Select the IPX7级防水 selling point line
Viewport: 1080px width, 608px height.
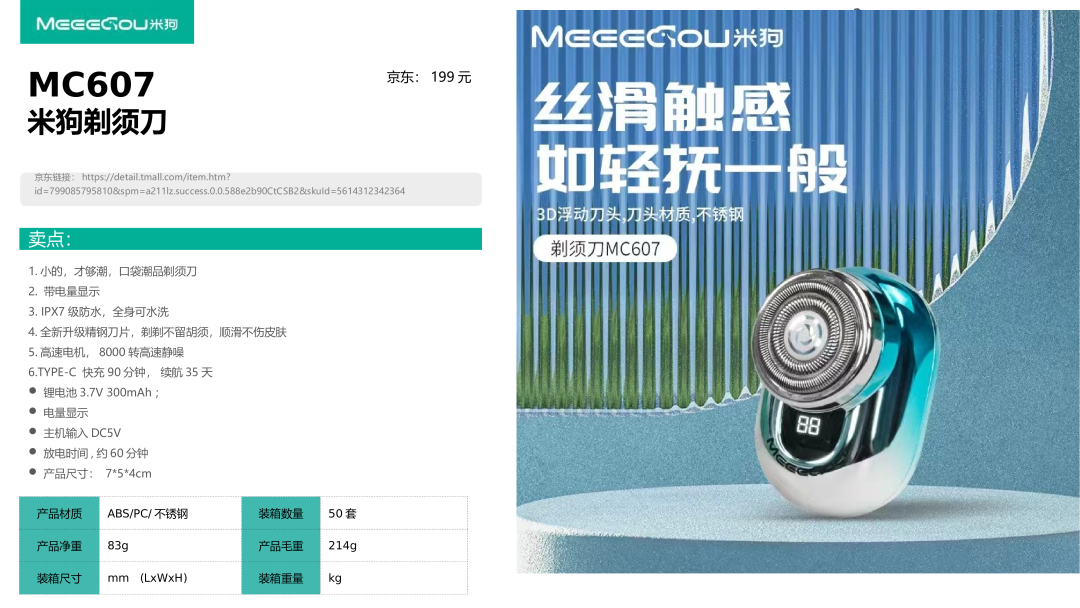point(98,311)
